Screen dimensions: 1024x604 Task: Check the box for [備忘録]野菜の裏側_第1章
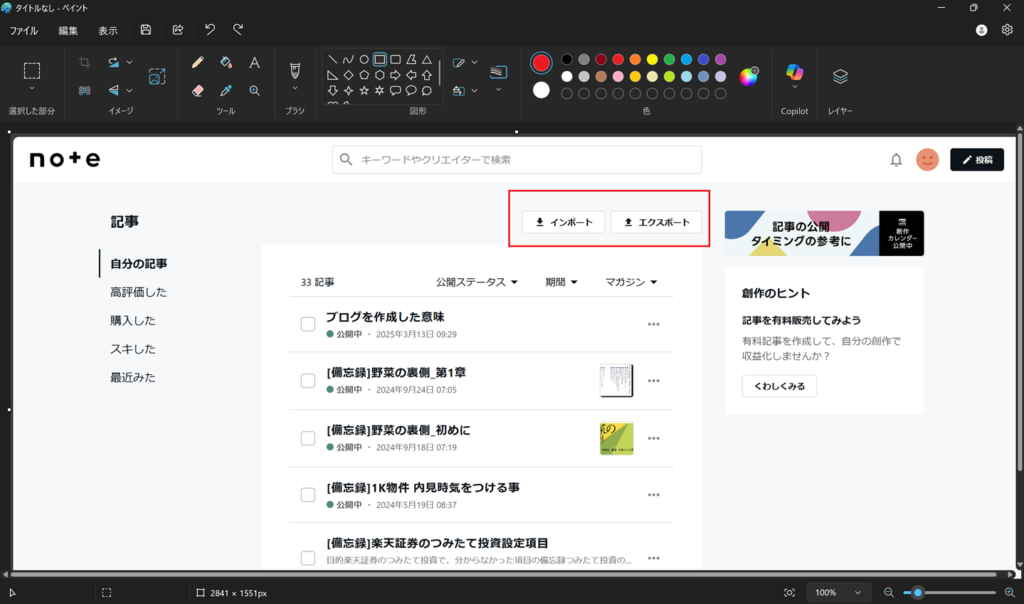[308, 381]
